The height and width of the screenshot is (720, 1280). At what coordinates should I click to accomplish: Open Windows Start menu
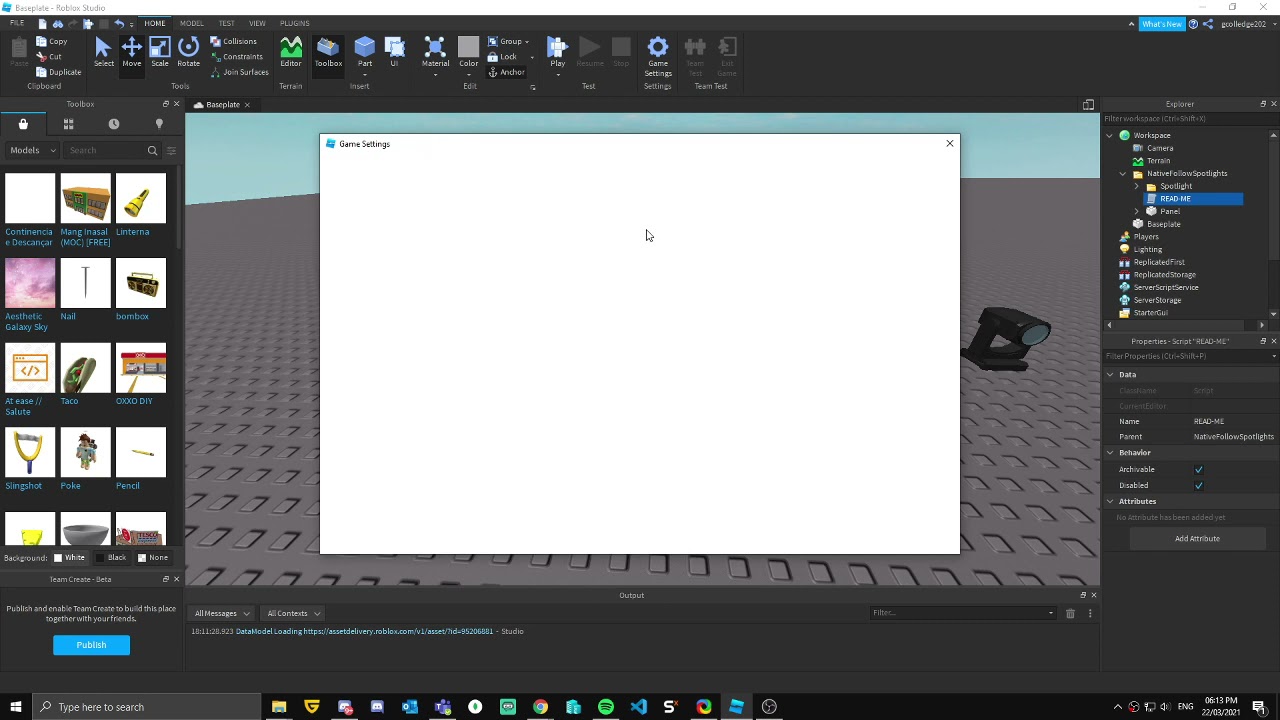click(x=15, y=707)
